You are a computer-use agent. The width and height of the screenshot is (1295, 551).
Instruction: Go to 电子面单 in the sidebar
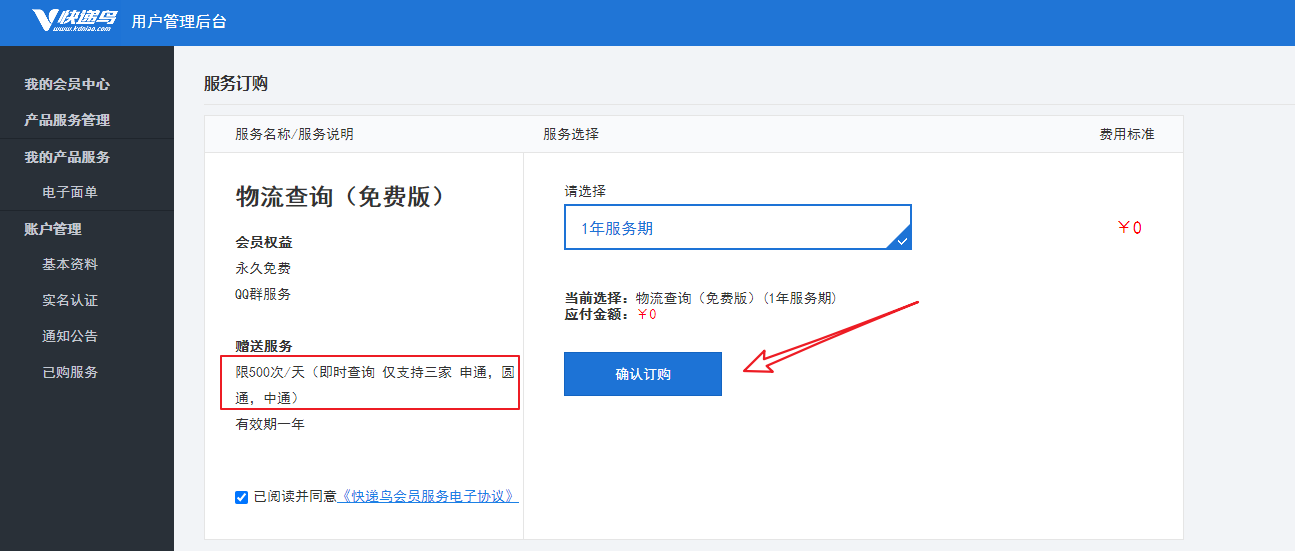pos(70,192)
